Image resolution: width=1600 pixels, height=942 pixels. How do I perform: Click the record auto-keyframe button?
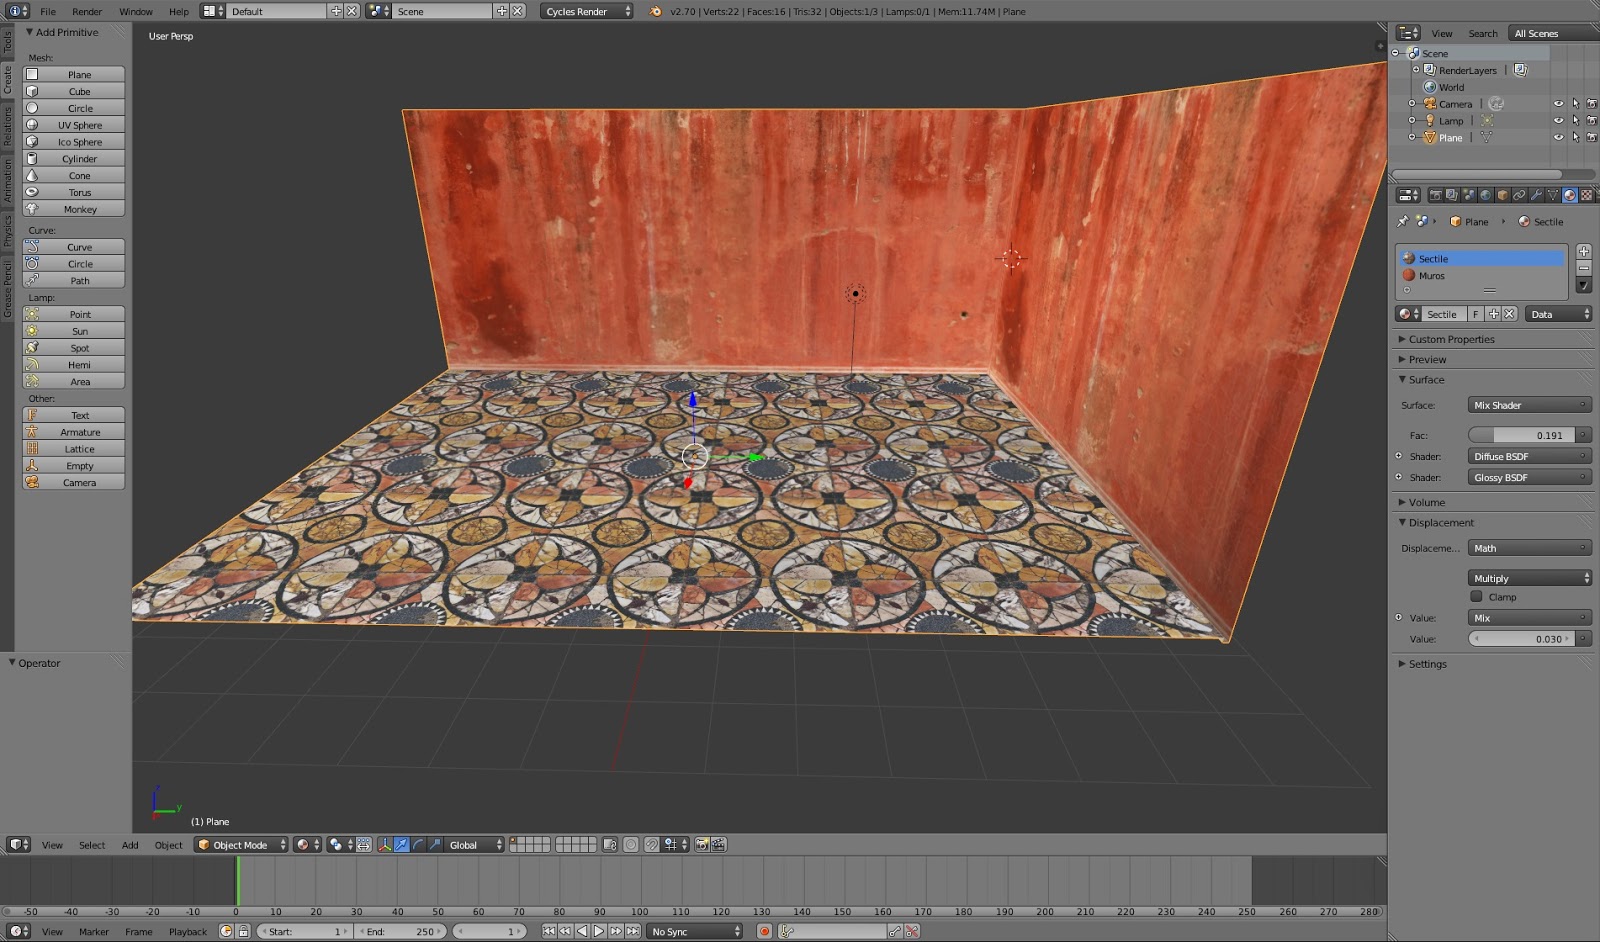tap(764, 931)
